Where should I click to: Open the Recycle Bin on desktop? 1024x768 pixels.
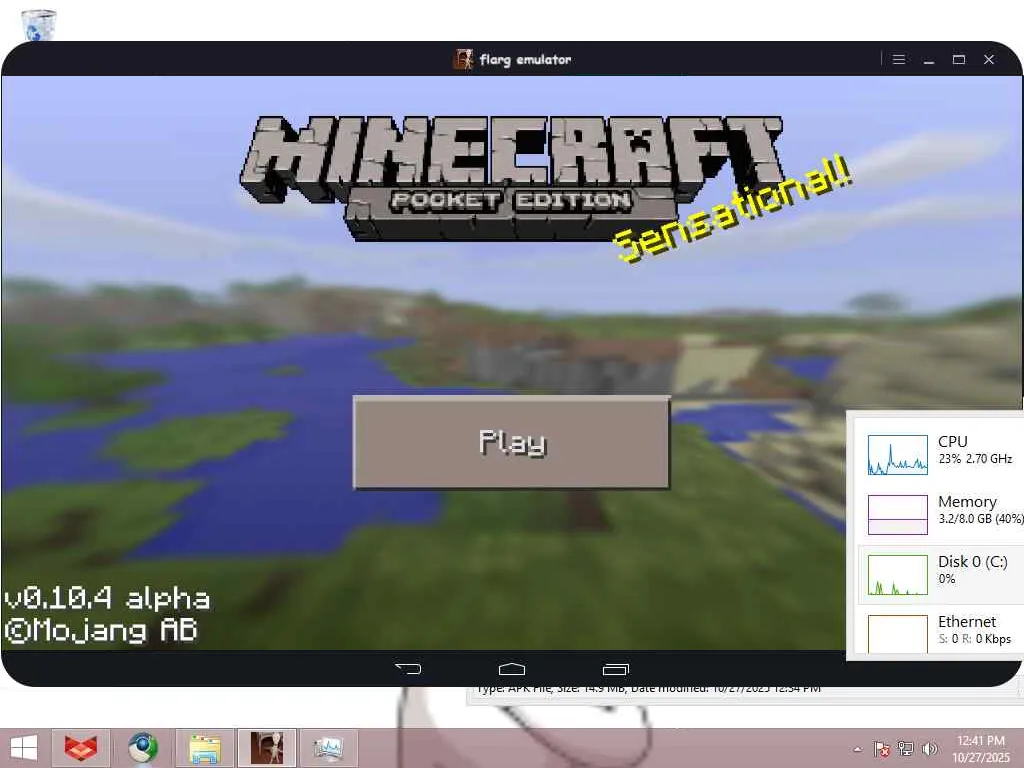(39, 25)
